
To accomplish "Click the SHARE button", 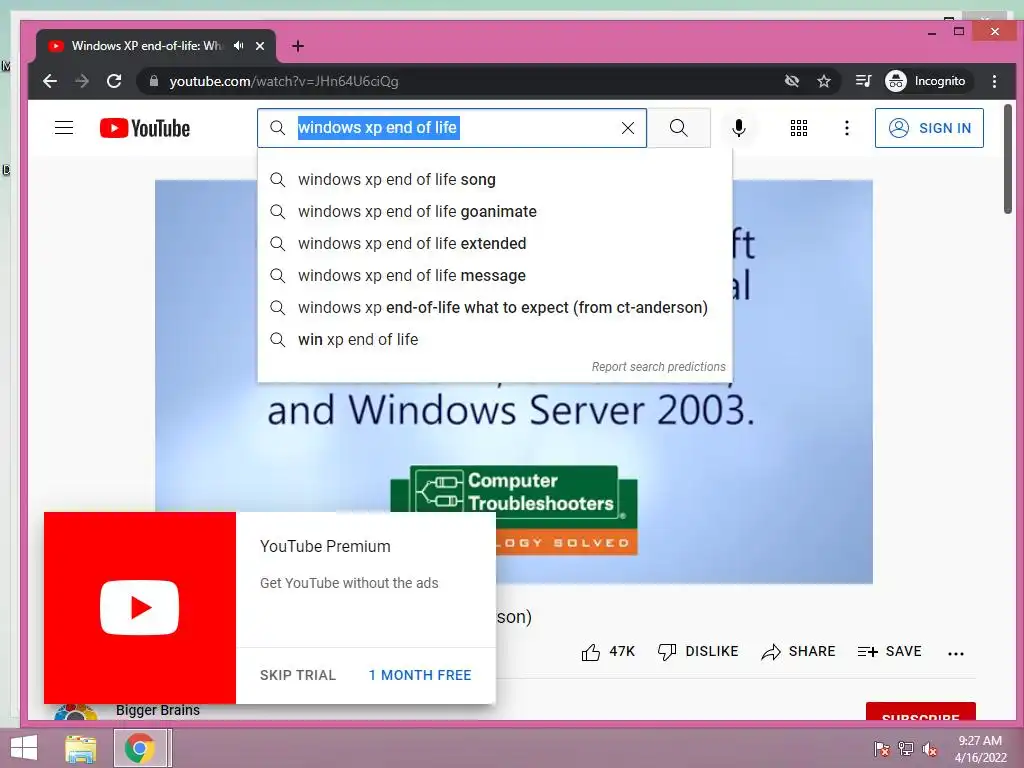I will tap(798, 652).
